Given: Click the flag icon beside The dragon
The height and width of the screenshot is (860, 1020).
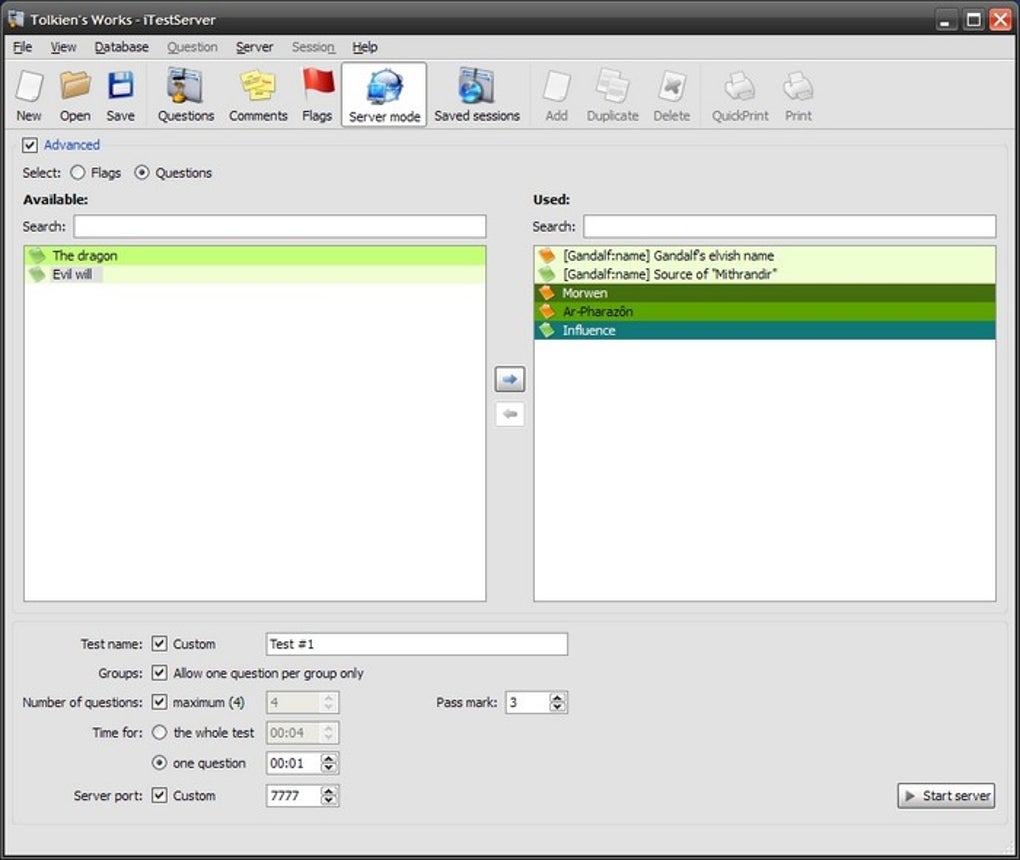Looking at the screenshot, I should click(37, 256).
